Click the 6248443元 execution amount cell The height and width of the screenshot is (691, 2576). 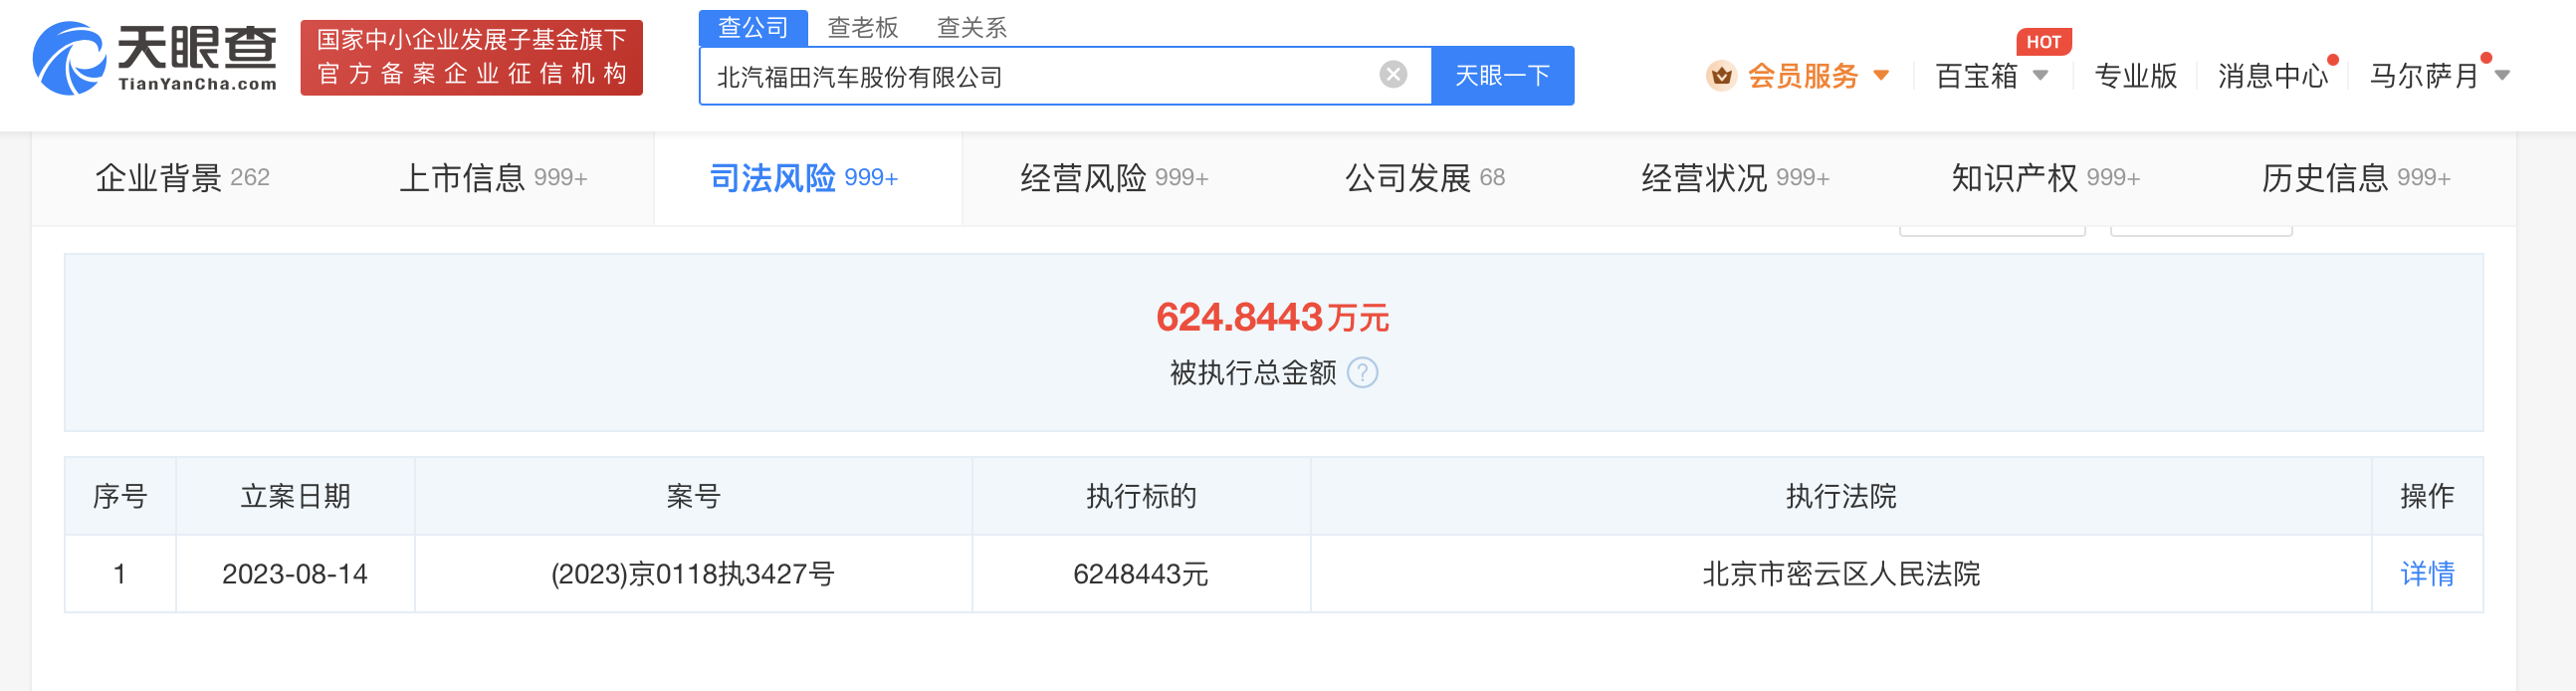coord(1141,574)
